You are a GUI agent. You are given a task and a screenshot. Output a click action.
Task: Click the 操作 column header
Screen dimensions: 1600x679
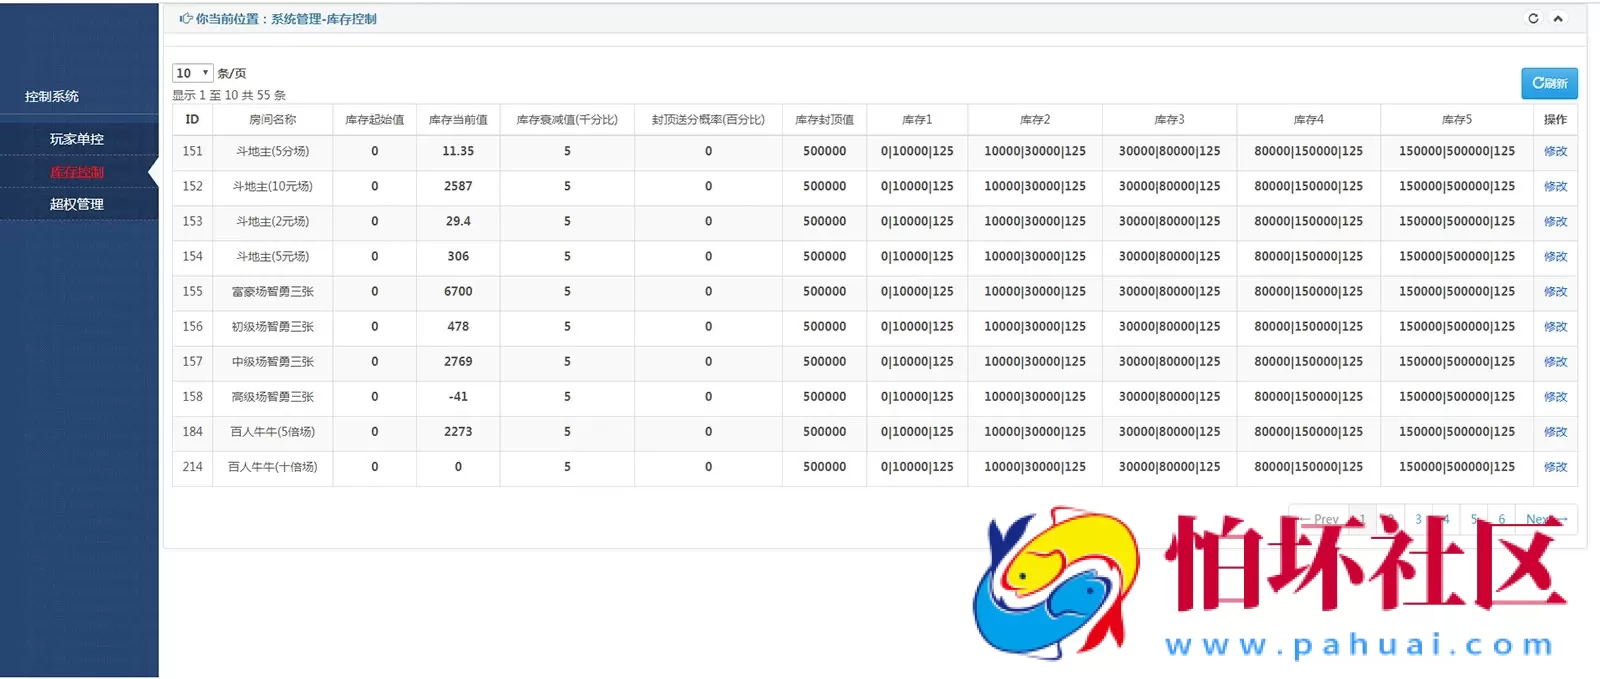1555,119
